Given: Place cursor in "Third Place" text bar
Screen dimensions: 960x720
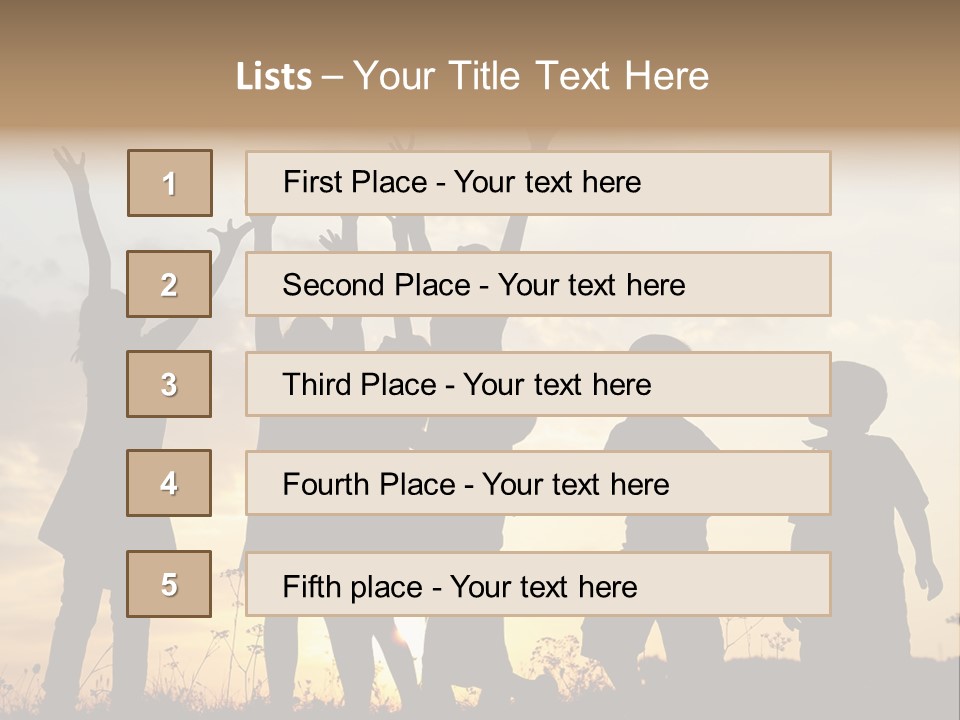Looking at the screenshot, I should click(x=538, y=384).
